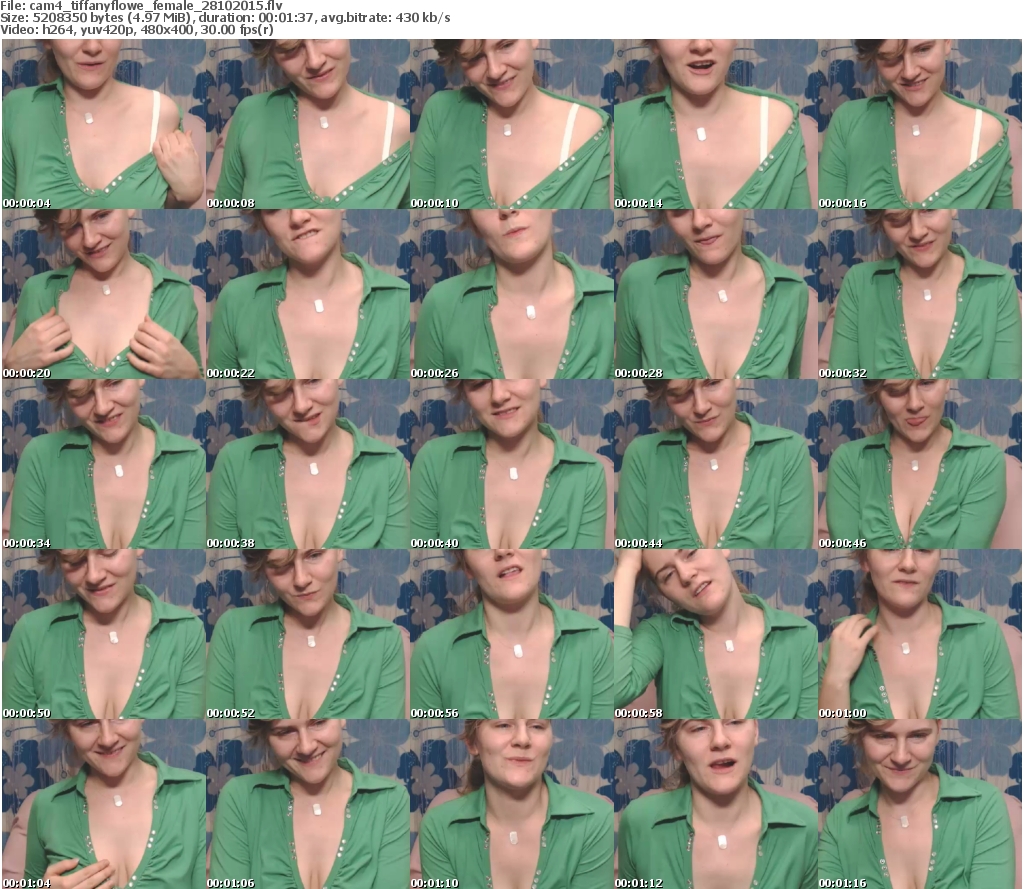Open the thumbnail stamped 00:00:50

(x=104, y=634)
